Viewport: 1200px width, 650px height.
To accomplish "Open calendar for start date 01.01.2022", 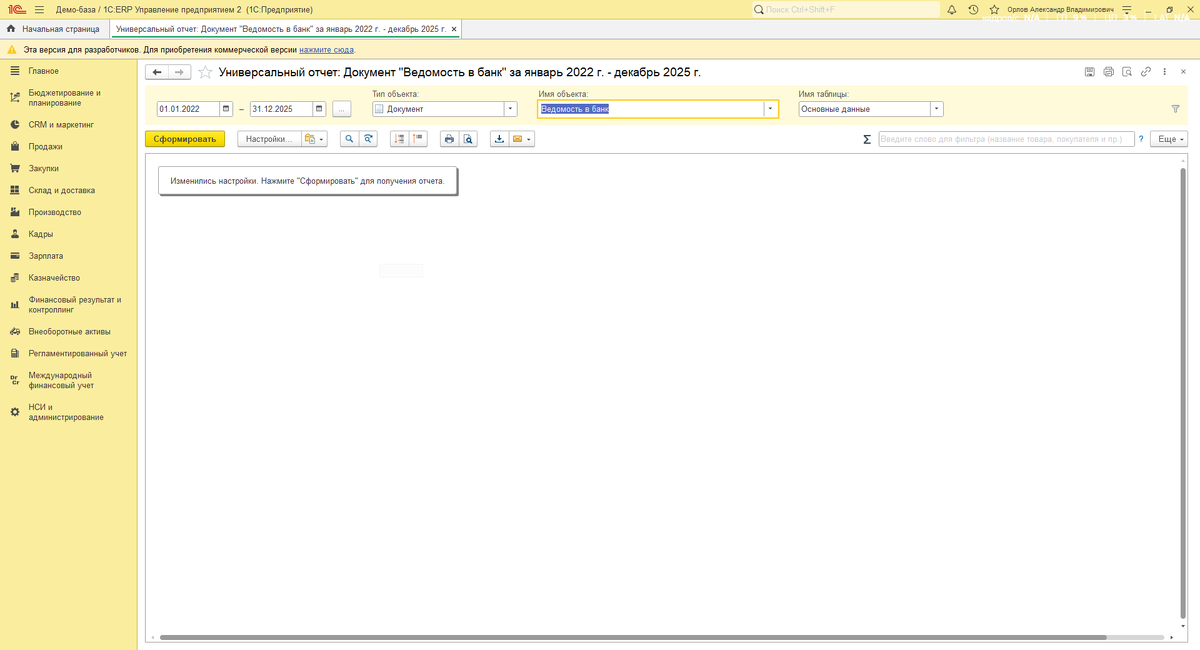I will click(x=226, y=109).
